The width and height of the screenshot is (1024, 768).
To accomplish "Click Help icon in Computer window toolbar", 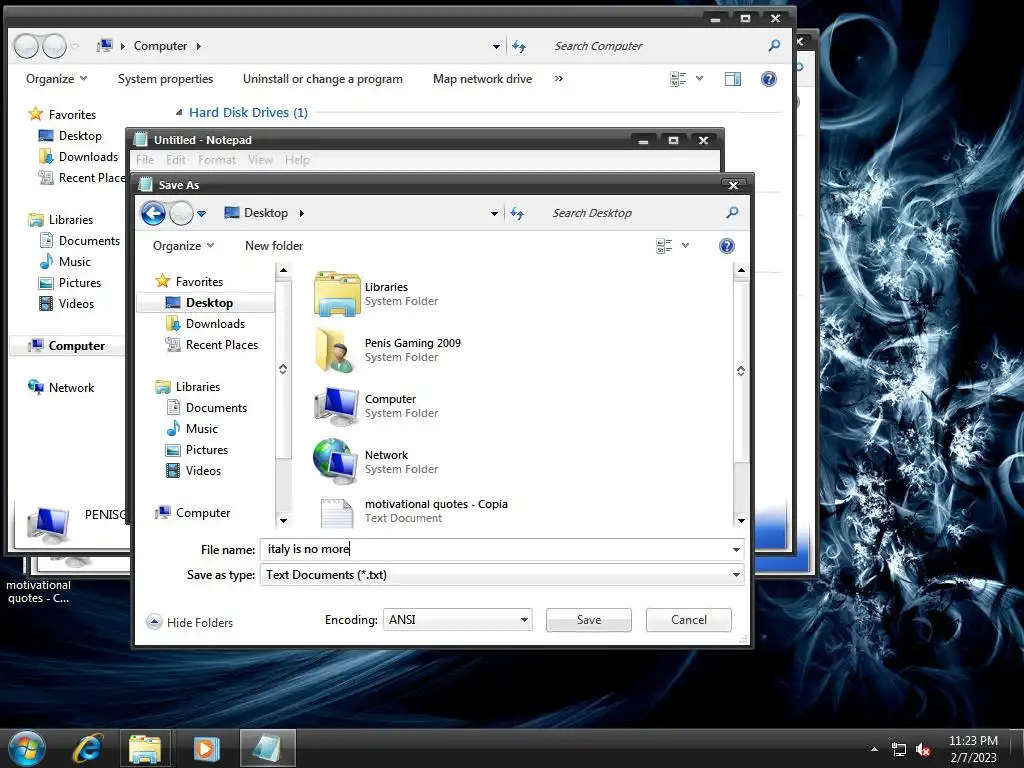I will (769, 79).
